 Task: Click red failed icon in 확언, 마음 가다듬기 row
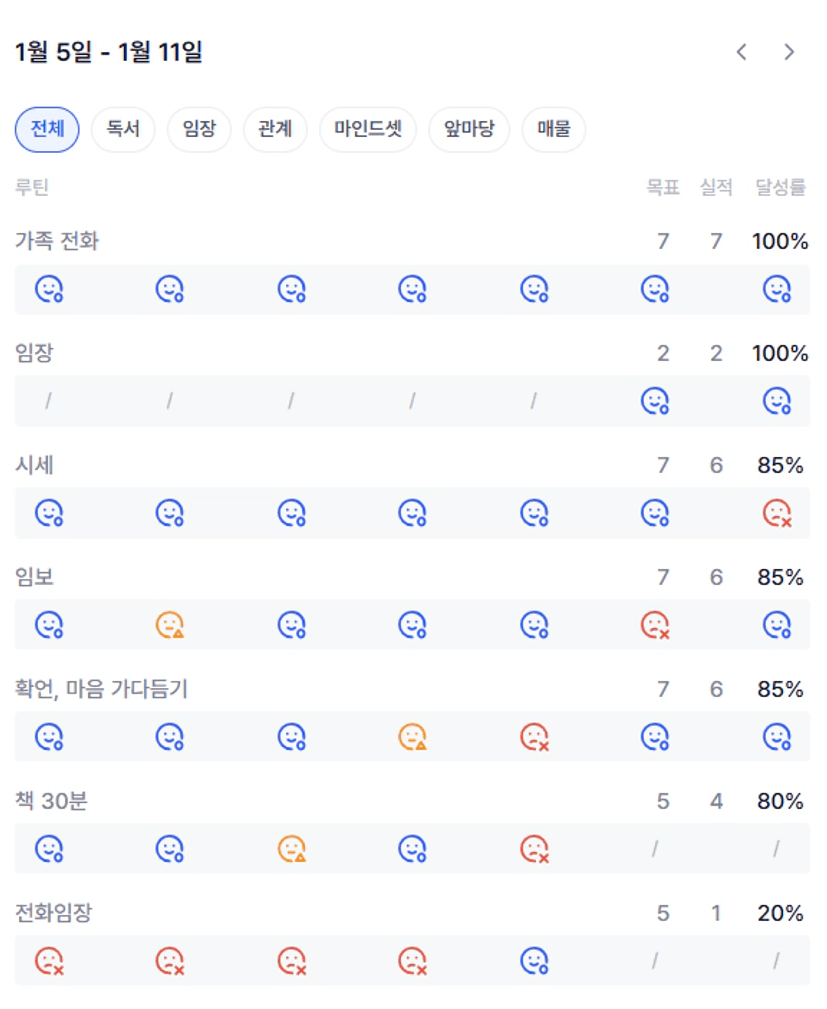pos(534,738)
